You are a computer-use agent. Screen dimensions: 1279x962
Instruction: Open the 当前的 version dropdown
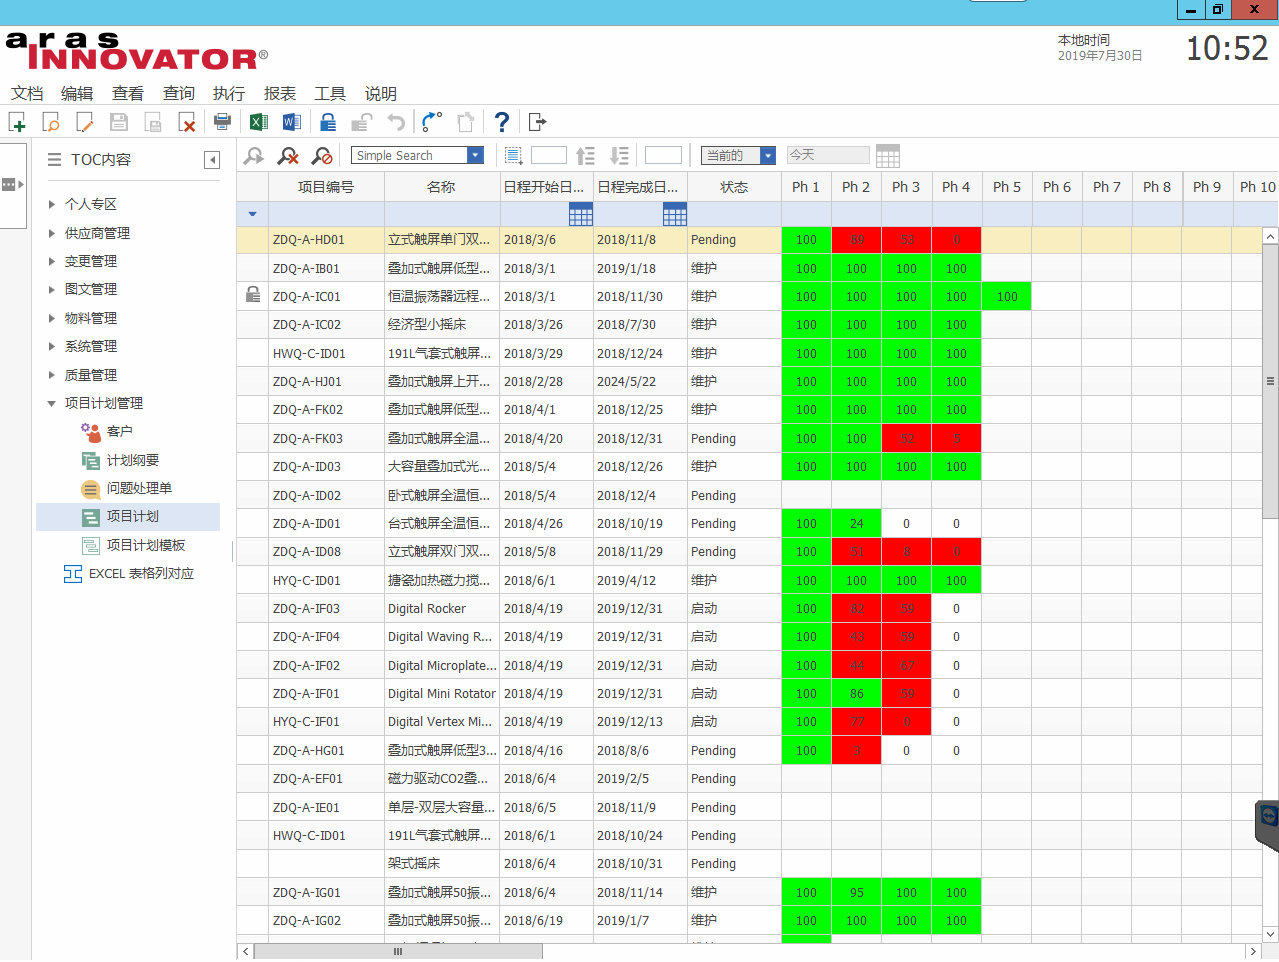click(768, 156)
